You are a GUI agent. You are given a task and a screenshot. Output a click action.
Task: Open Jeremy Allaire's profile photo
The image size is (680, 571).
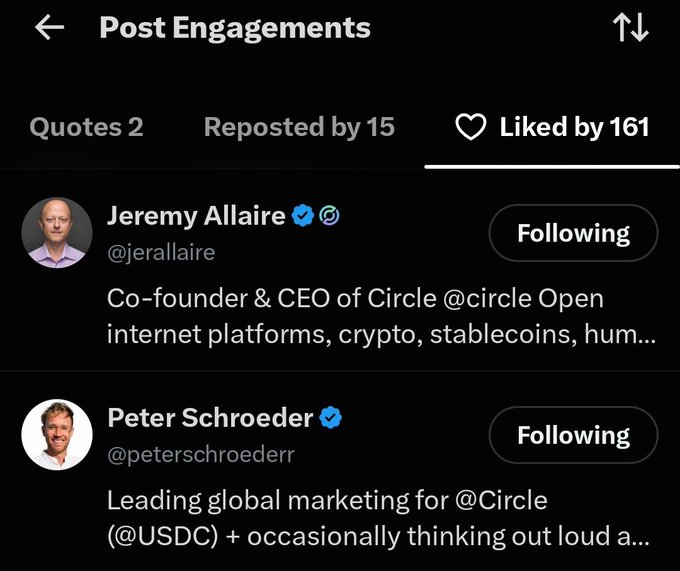[57, 233]
